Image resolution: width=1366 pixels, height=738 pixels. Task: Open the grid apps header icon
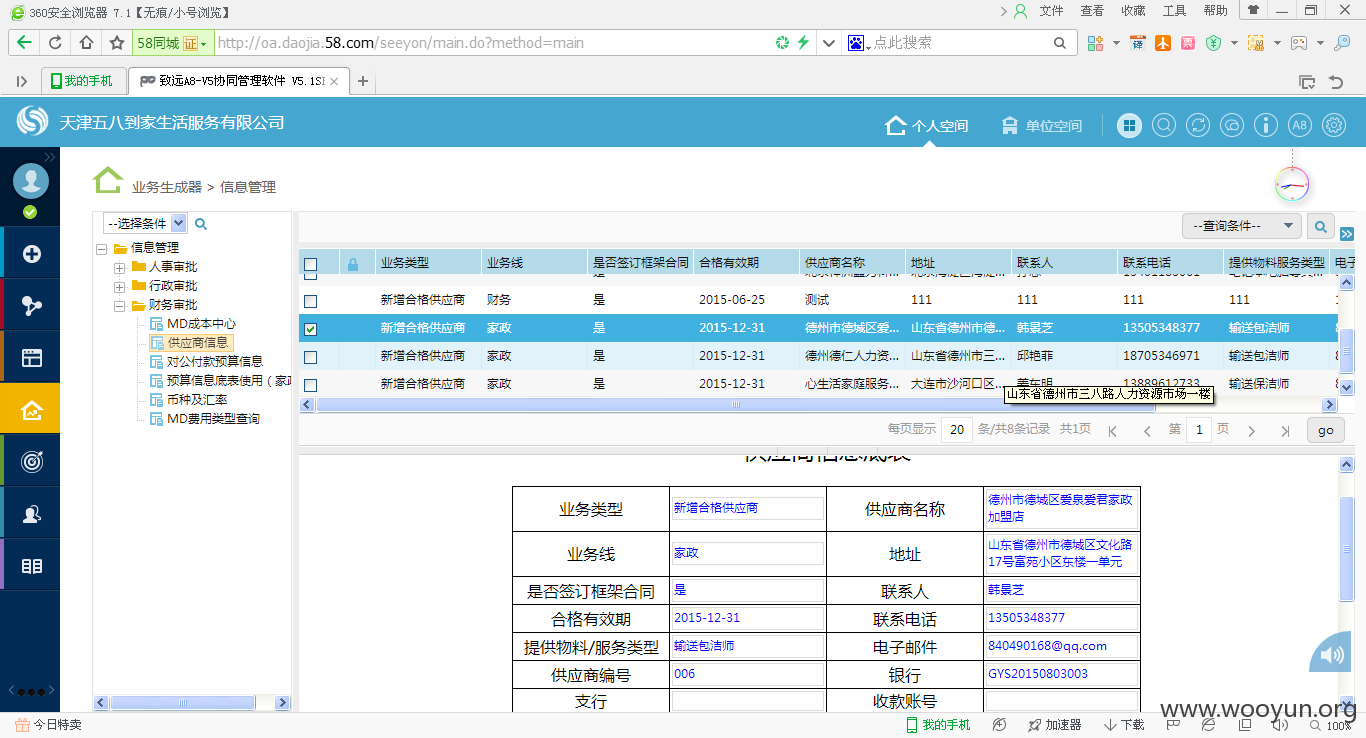[1129, 125]
